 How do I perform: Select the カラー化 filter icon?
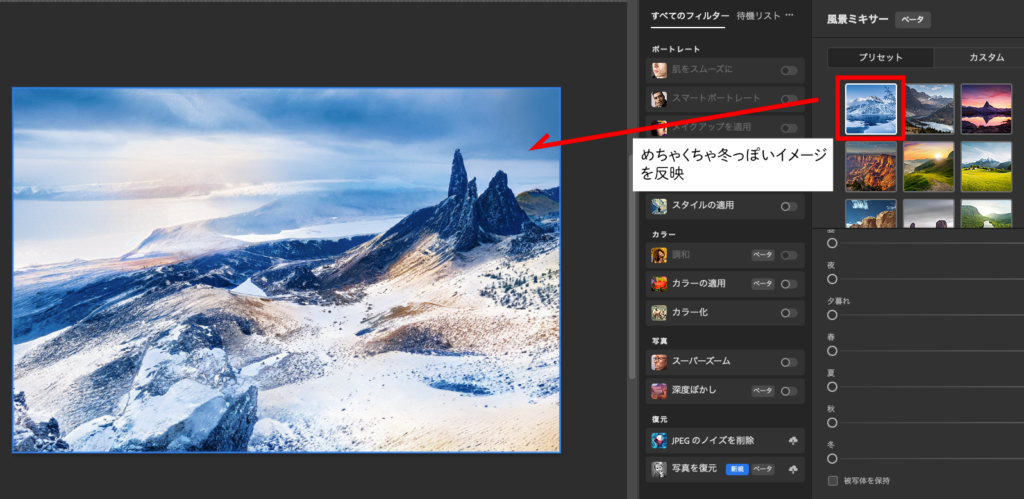tap(659, 313)
